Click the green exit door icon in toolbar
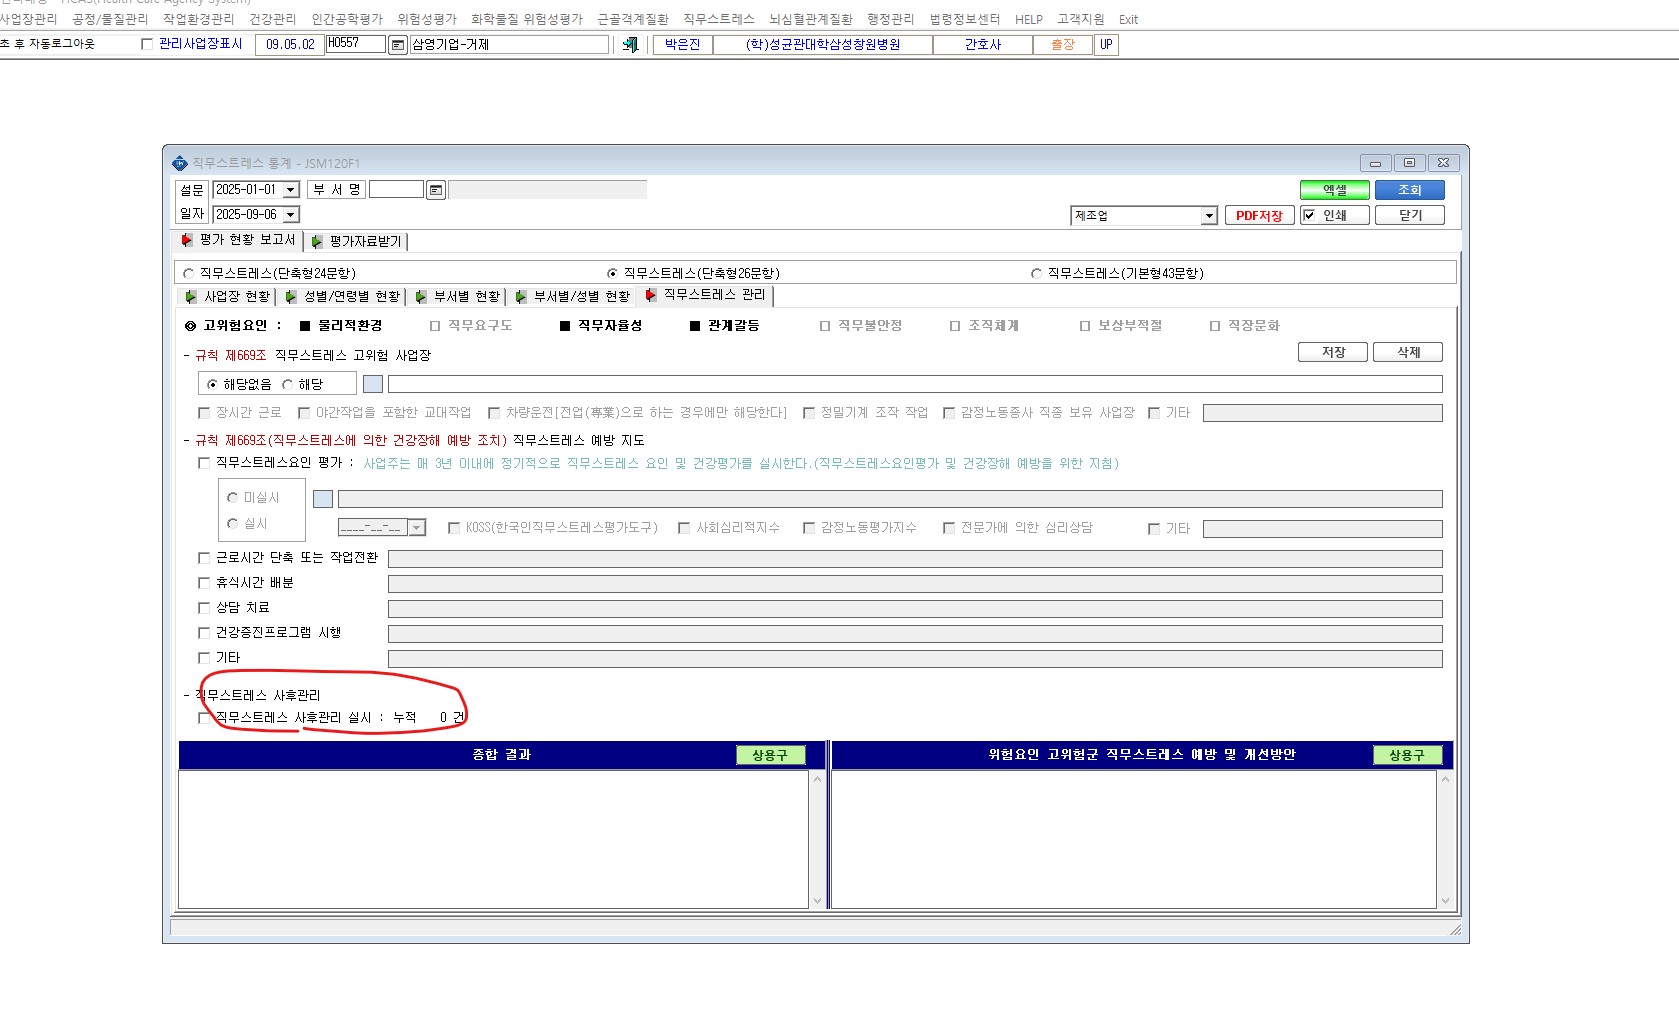This screenshot has width=1679, height=1012. click(x=630, y=45)
